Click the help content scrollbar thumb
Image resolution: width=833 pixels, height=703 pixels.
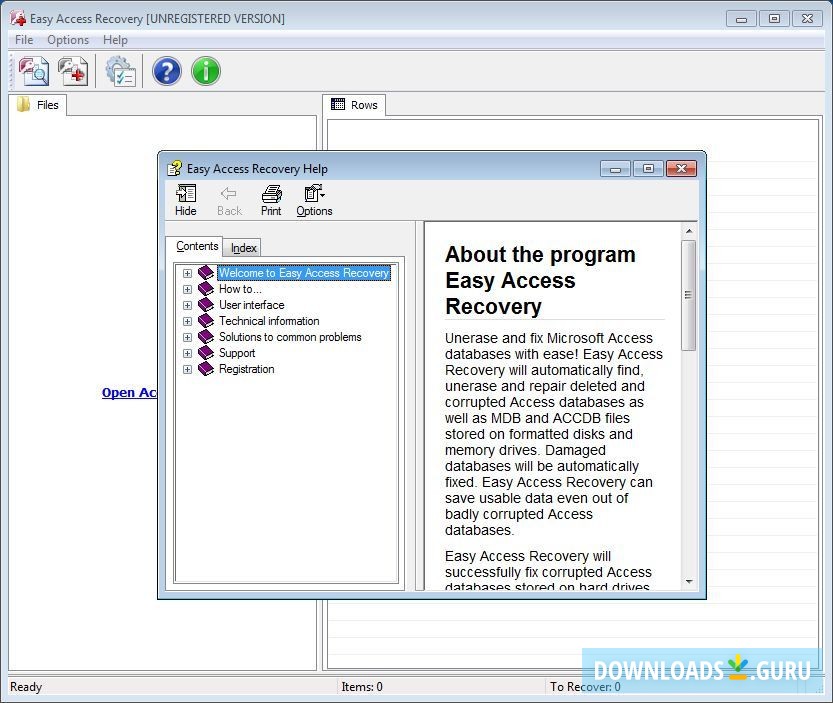688,295
